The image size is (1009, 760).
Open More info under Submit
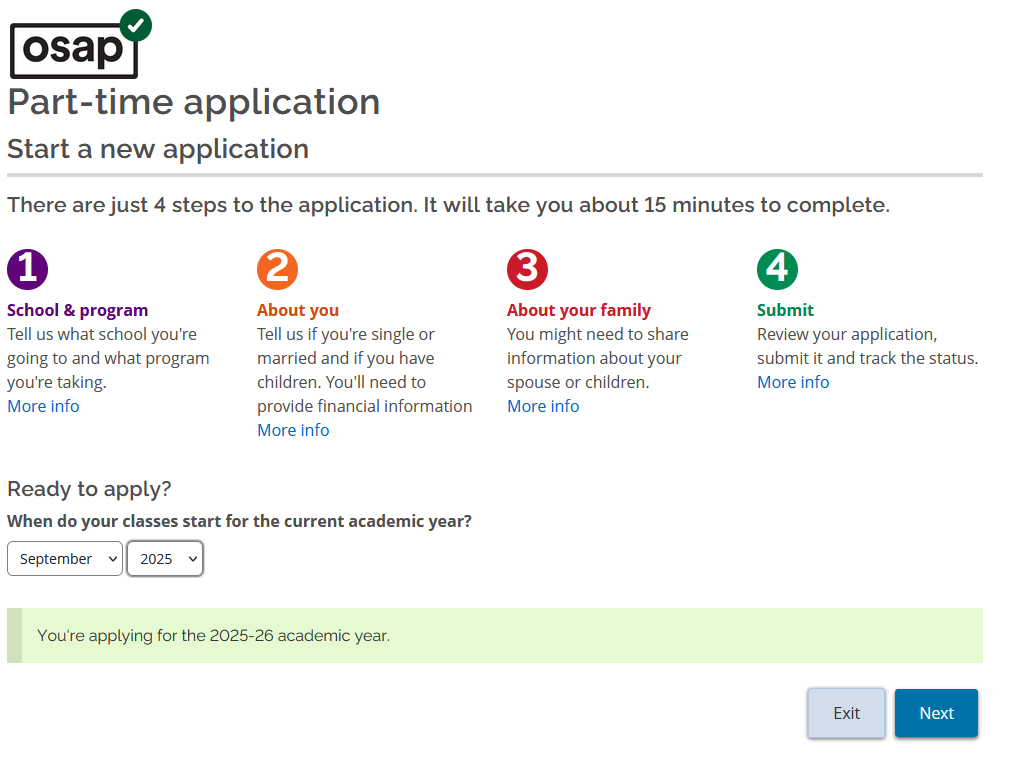pyautogui.click(x=793, y=381)
